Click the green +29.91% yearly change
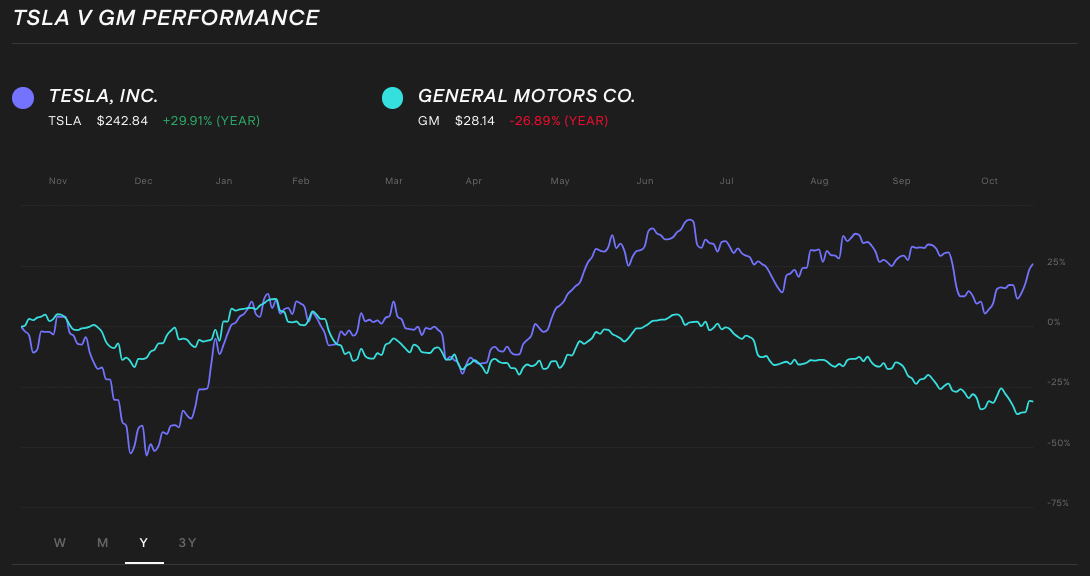 tap(211, 120)
